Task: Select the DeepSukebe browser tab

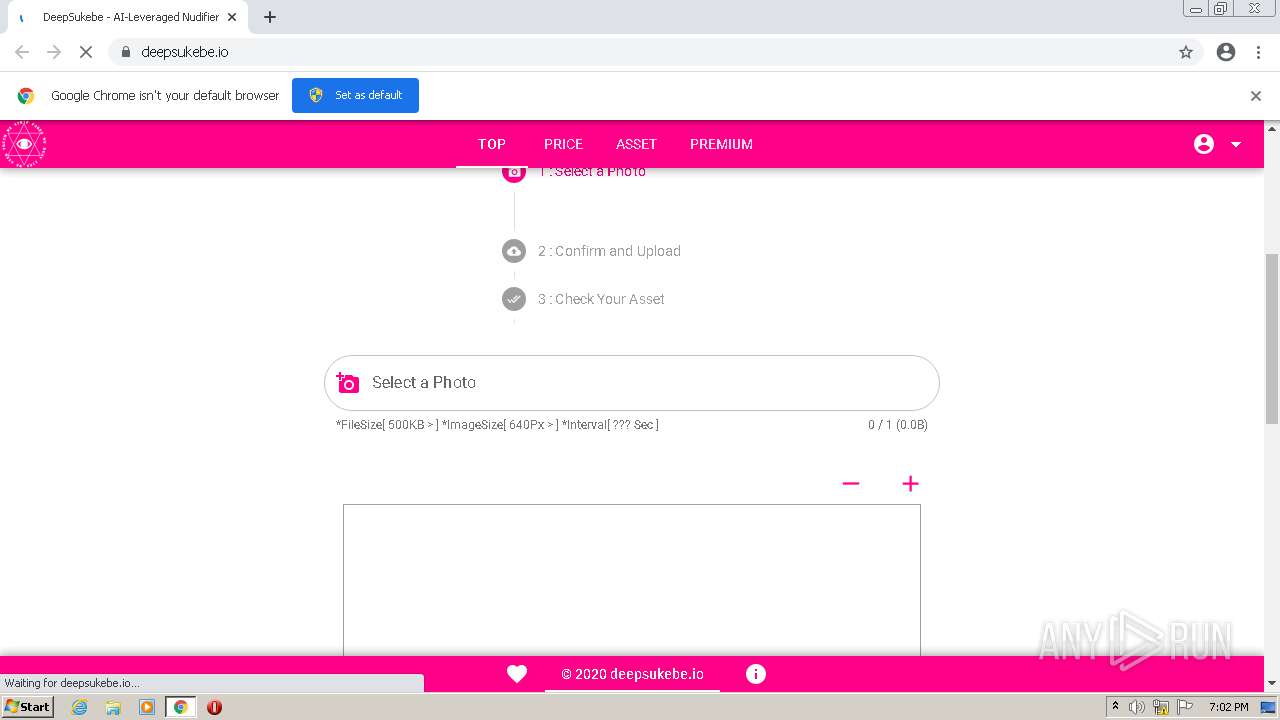Action: tap(127, 17)
